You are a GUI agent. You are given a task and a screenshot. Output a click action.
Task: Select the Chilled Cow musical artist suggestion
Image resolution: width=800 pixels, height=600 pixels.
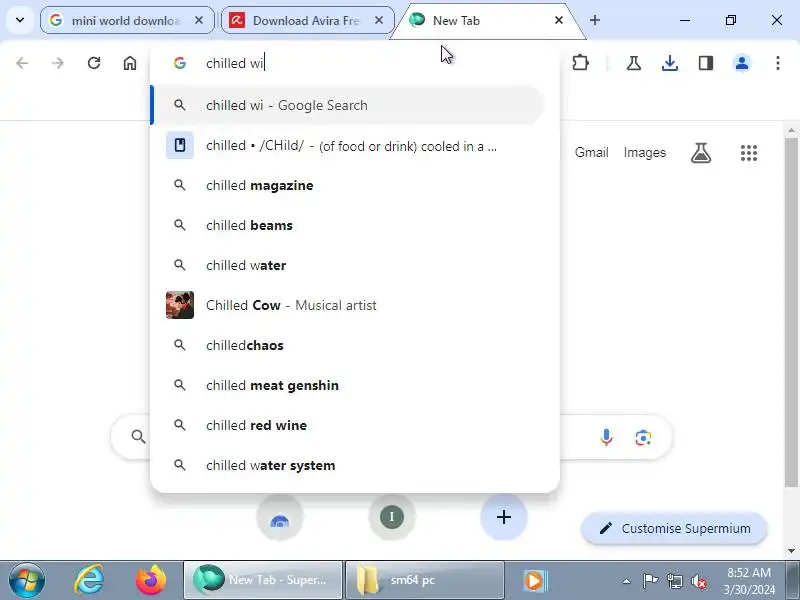click(348, 305)
